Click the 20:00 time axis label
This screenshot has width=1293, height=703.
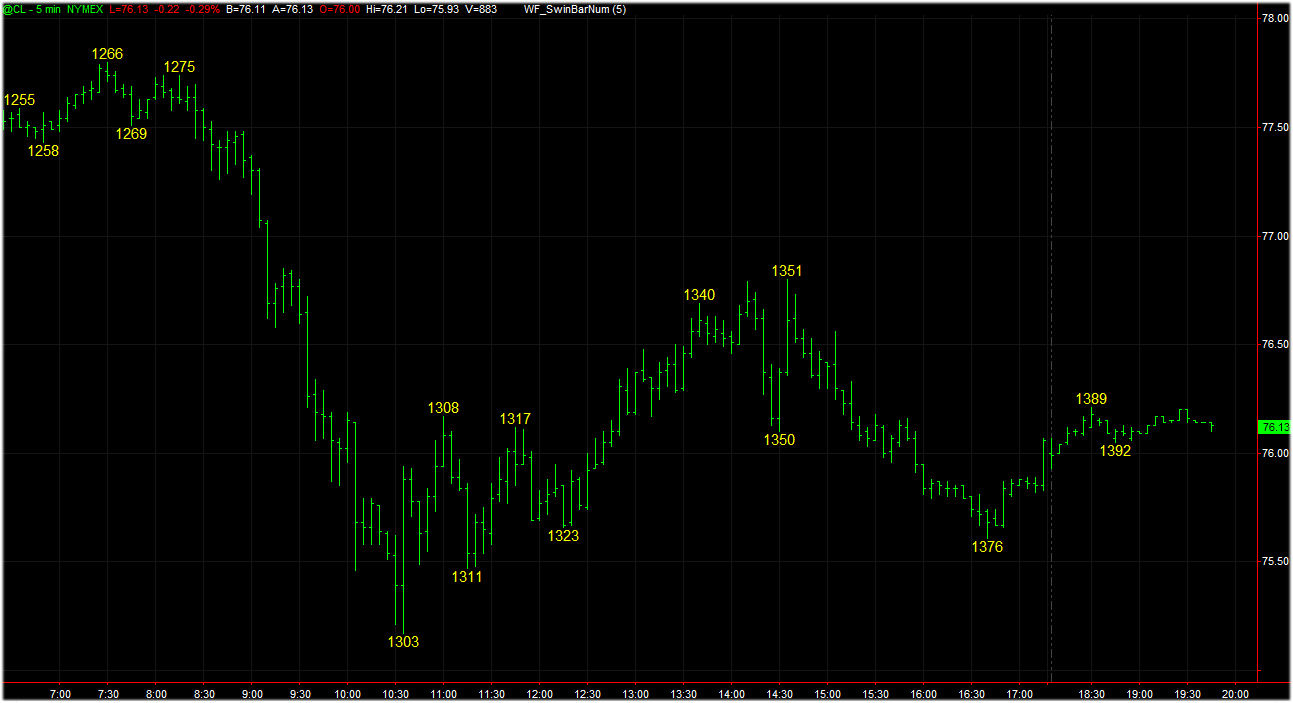pyautogui.click(x=1236, y=694)
